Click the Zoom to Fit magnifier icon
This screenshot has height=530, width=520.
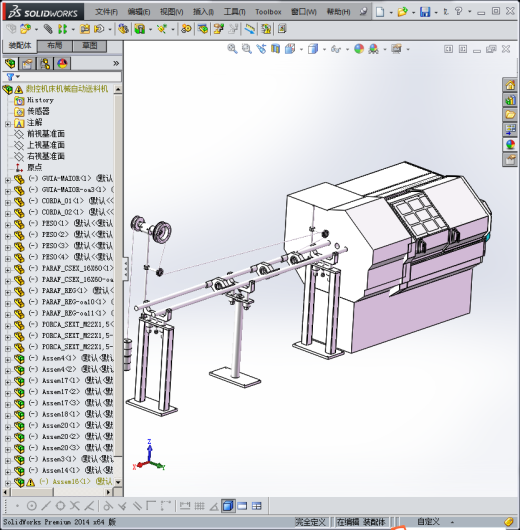click(232, 49)
